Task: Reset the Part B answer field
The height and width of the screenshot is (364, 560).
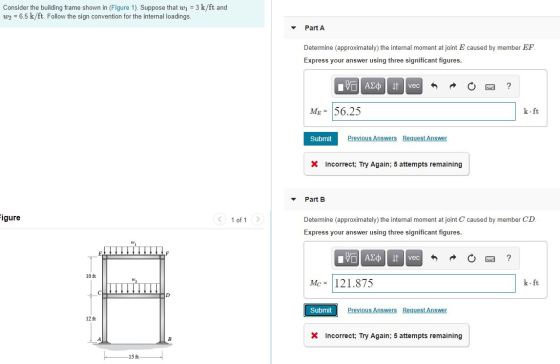Action: pyautogui.click(x=471, y=258)
